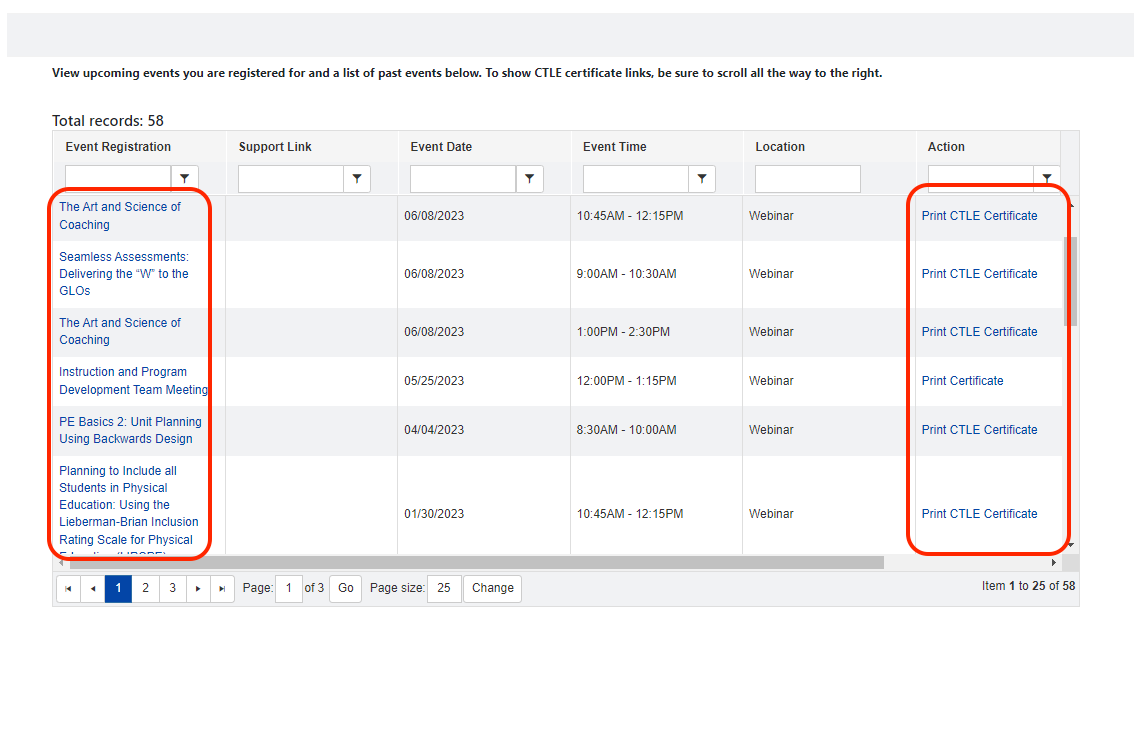Click inside the Page size field showing 25
The width and height of the screenshot is (1142, 745).
pos(444,589)
